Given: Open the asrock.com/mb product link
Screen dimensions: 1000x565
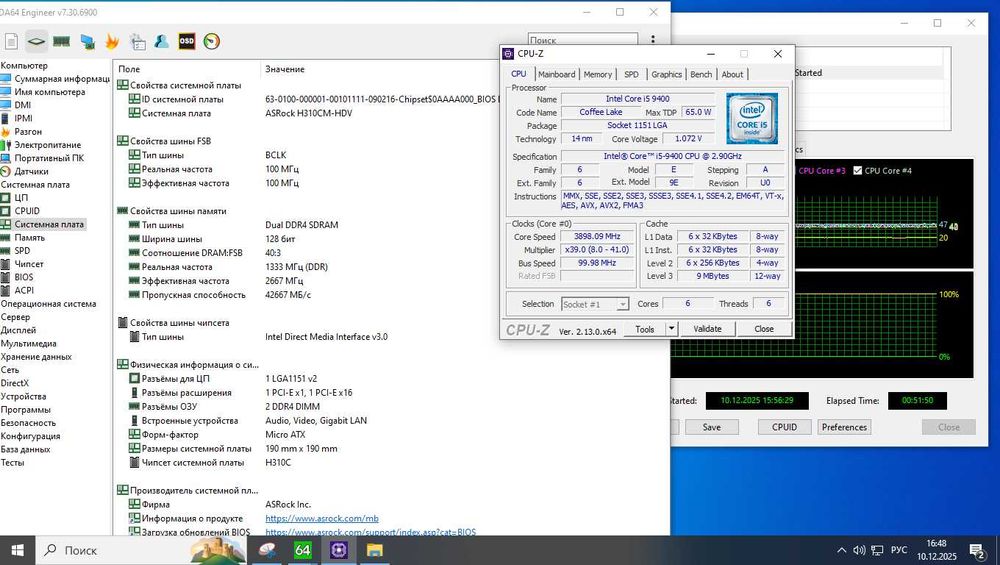Looking at the screenshot, I should pyautogui.click(x=322, y=518).
